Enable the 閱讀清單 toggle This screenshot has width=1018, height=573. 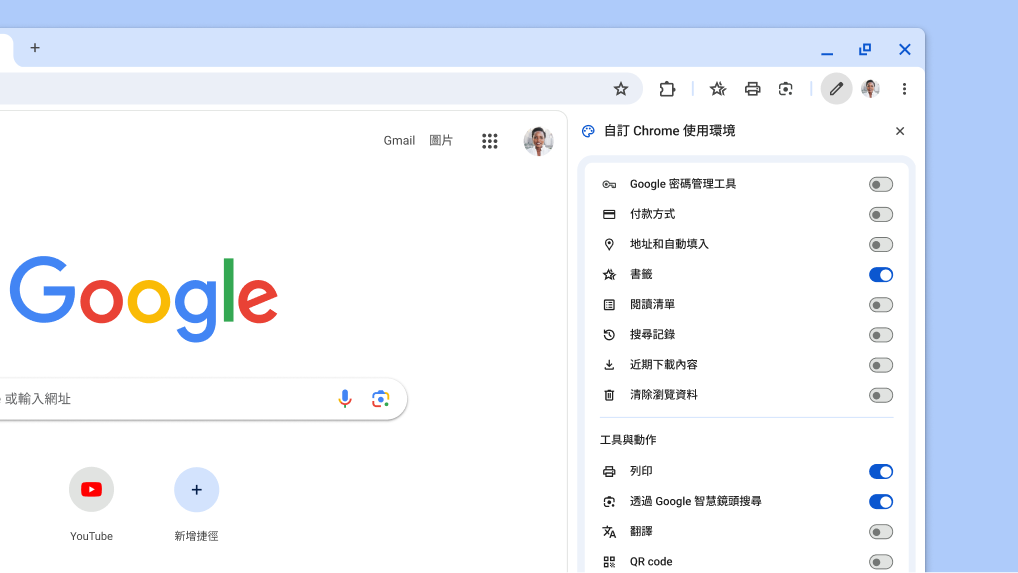[881, 305]
